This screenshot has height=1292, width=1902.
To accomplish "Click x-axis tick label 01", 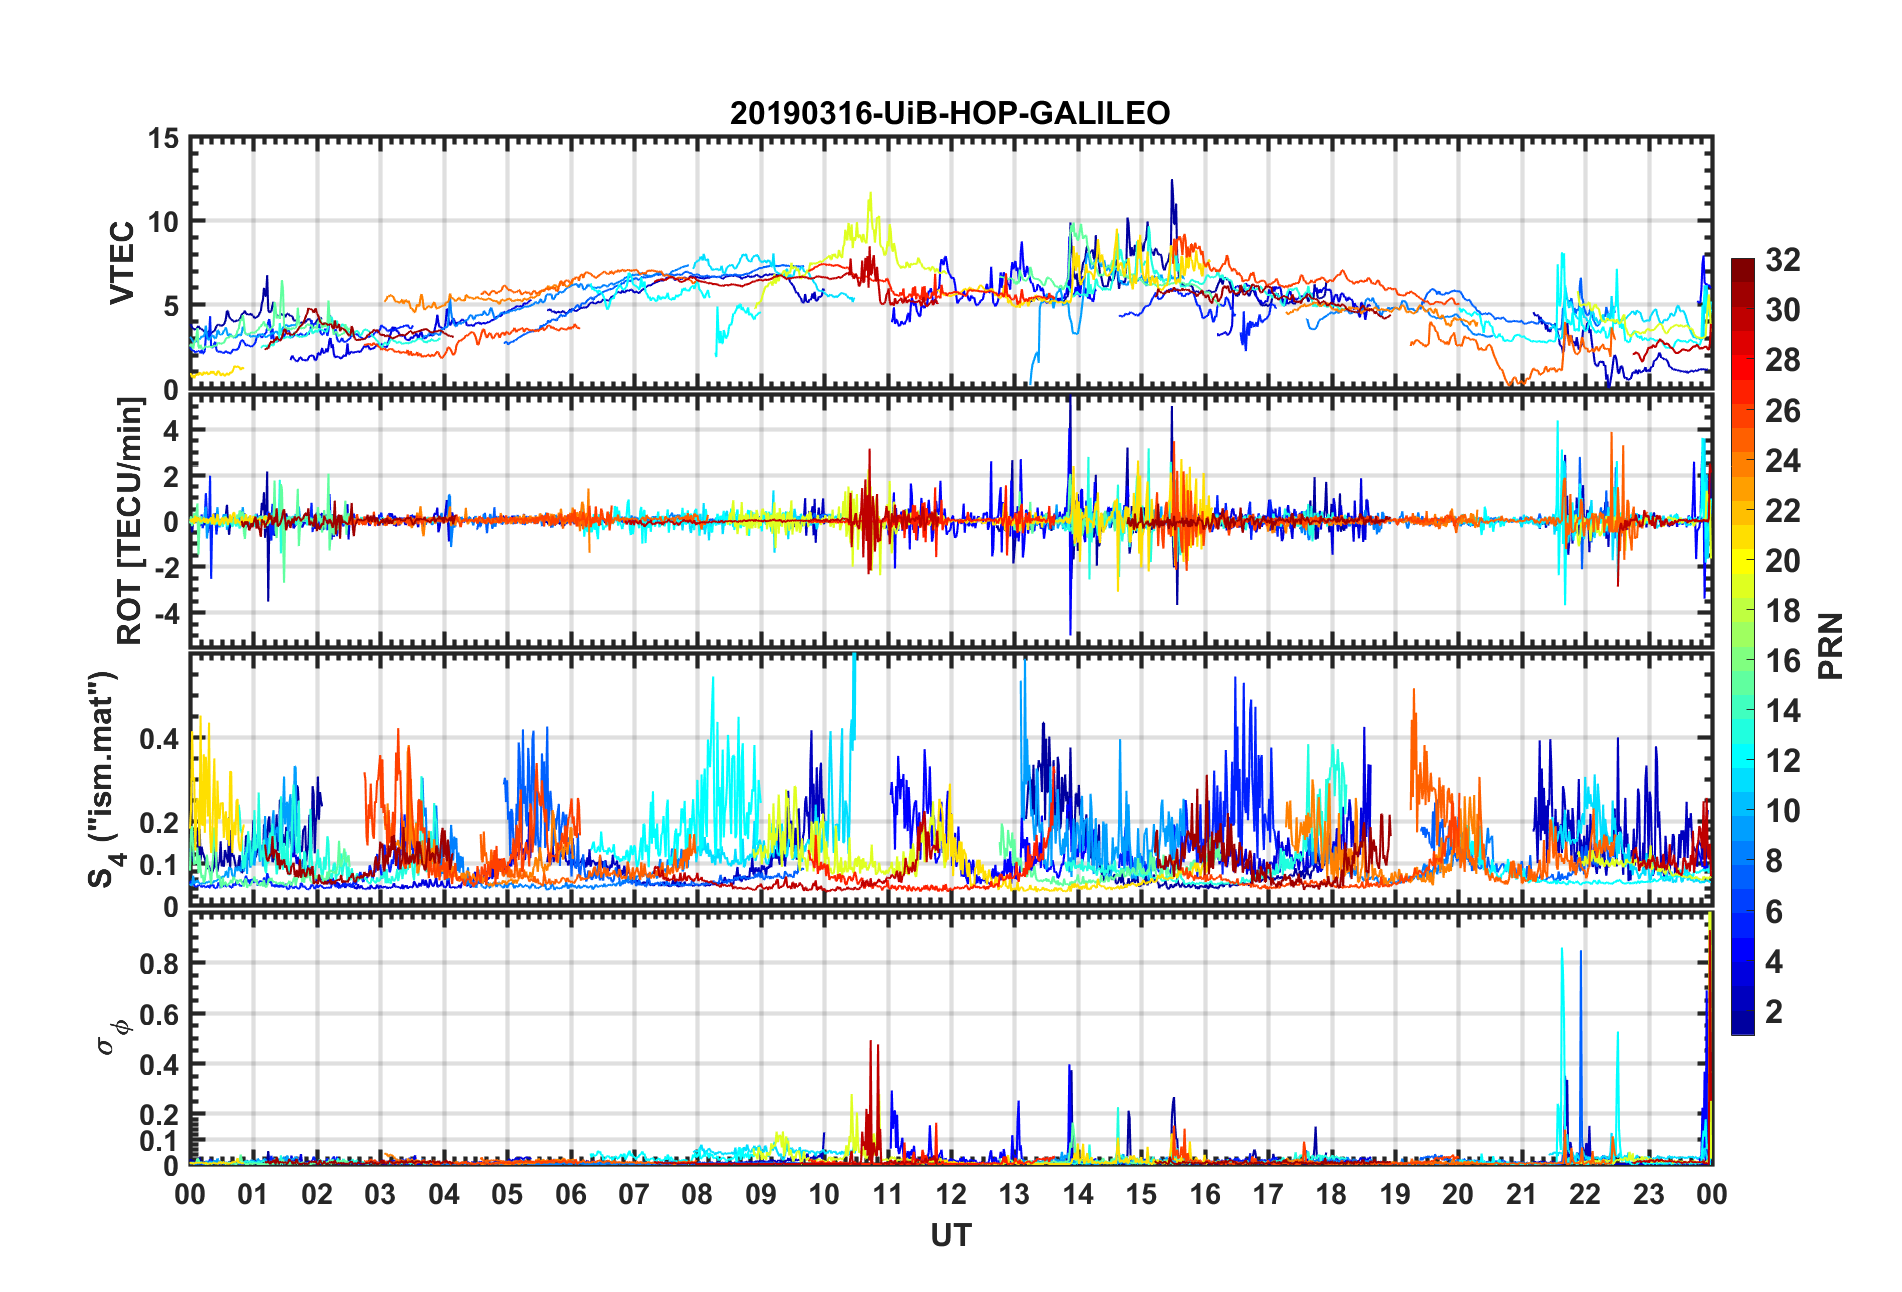I will pos(253,1194).
